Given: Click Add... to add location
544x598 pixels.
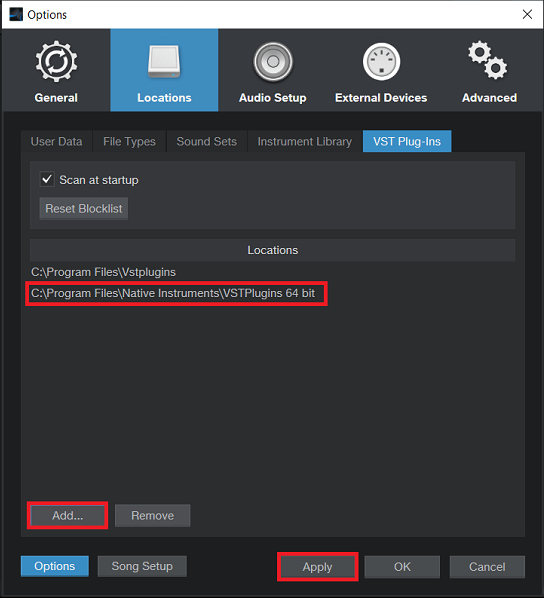Looking at the screenshot, I should [x=68, y=516].
